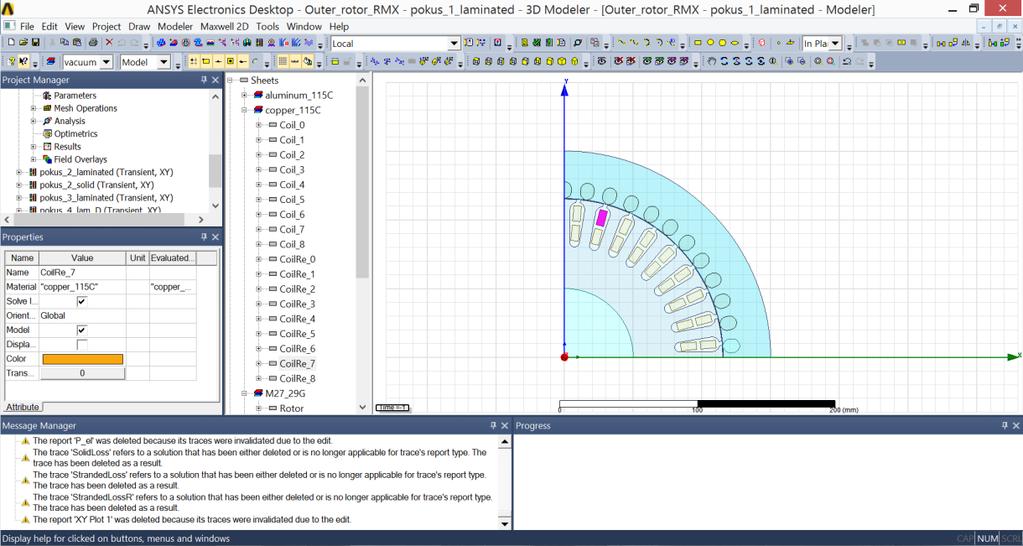
Task: Click the Time = -1 label
Action: tap(393, 408)
